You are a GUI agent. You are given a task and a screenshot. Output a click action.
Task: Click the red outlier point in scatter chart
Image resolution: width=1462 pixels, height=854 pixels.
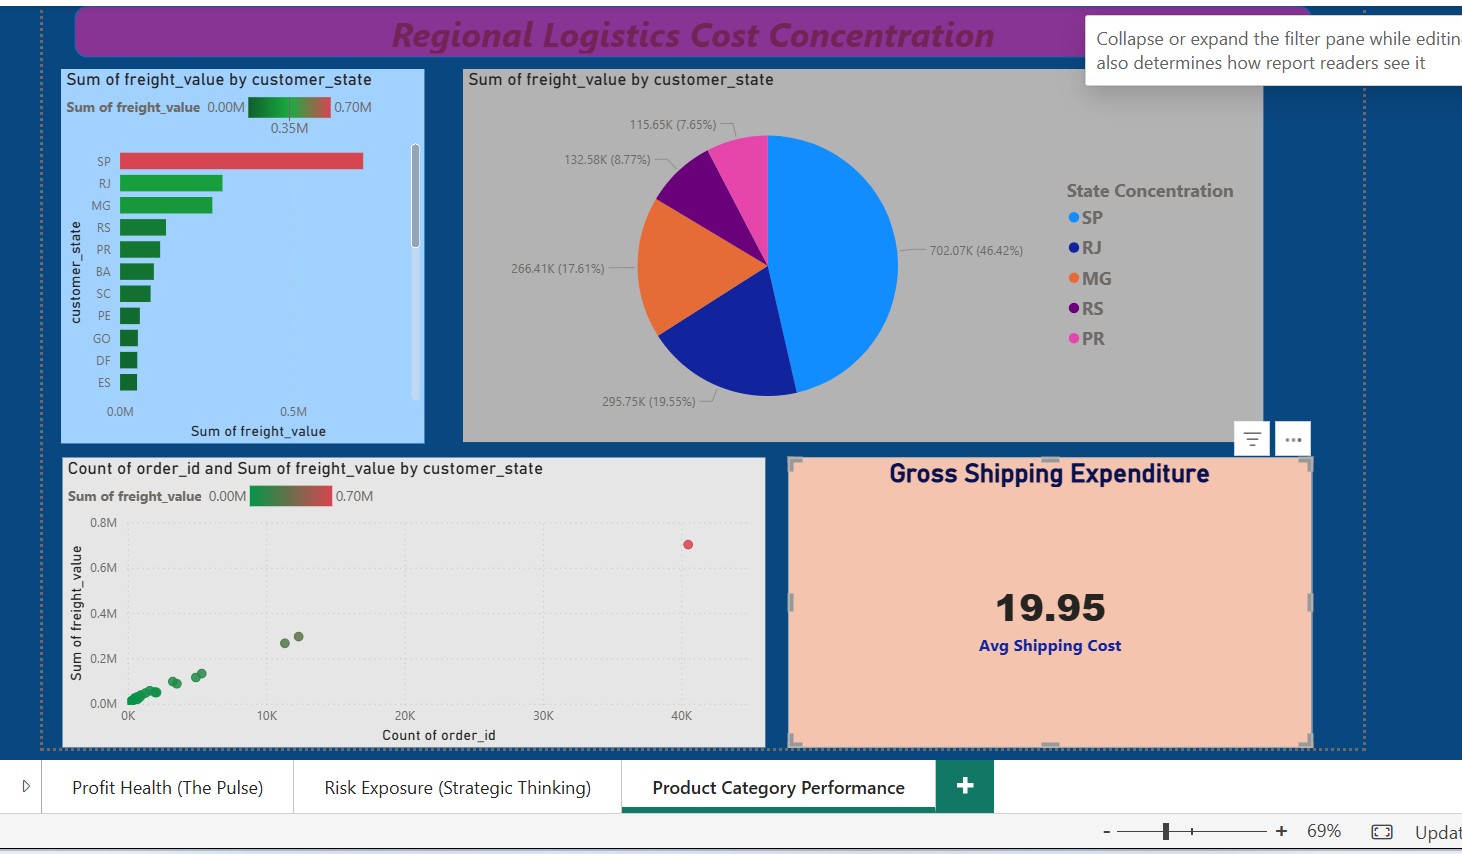[688, 545]
